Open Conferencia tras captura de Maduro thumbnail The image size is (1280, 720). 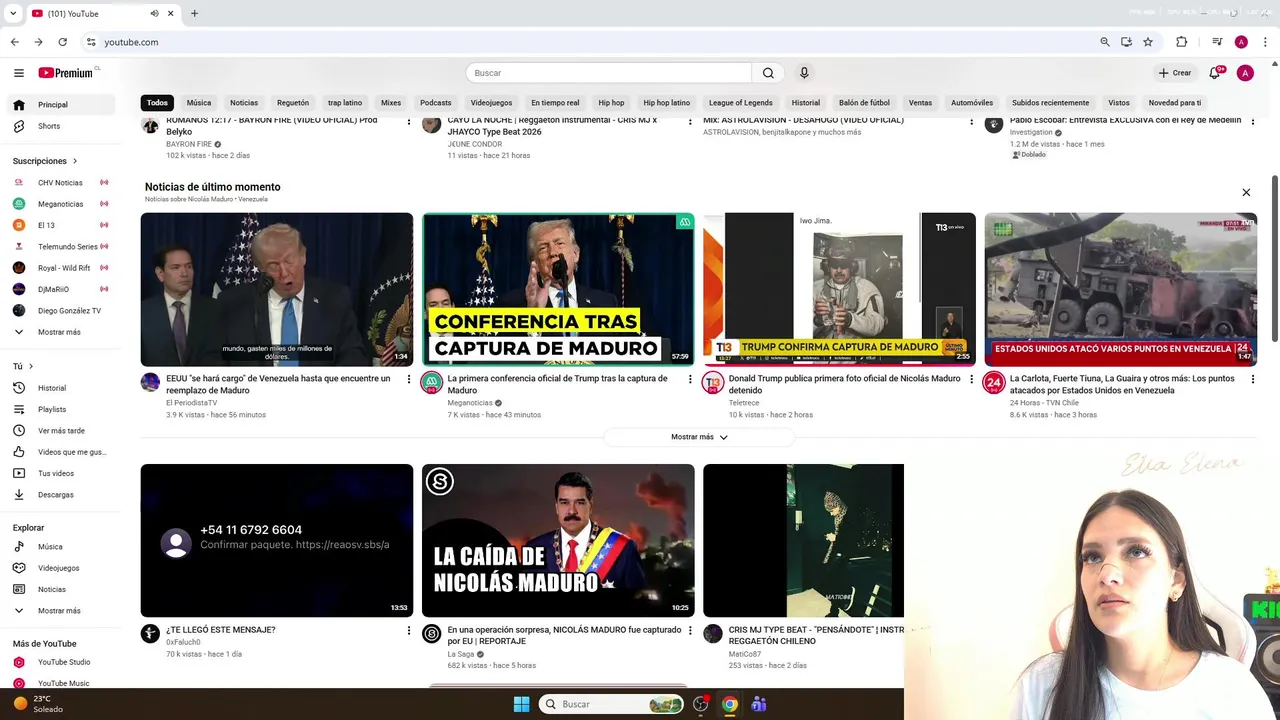558,289
